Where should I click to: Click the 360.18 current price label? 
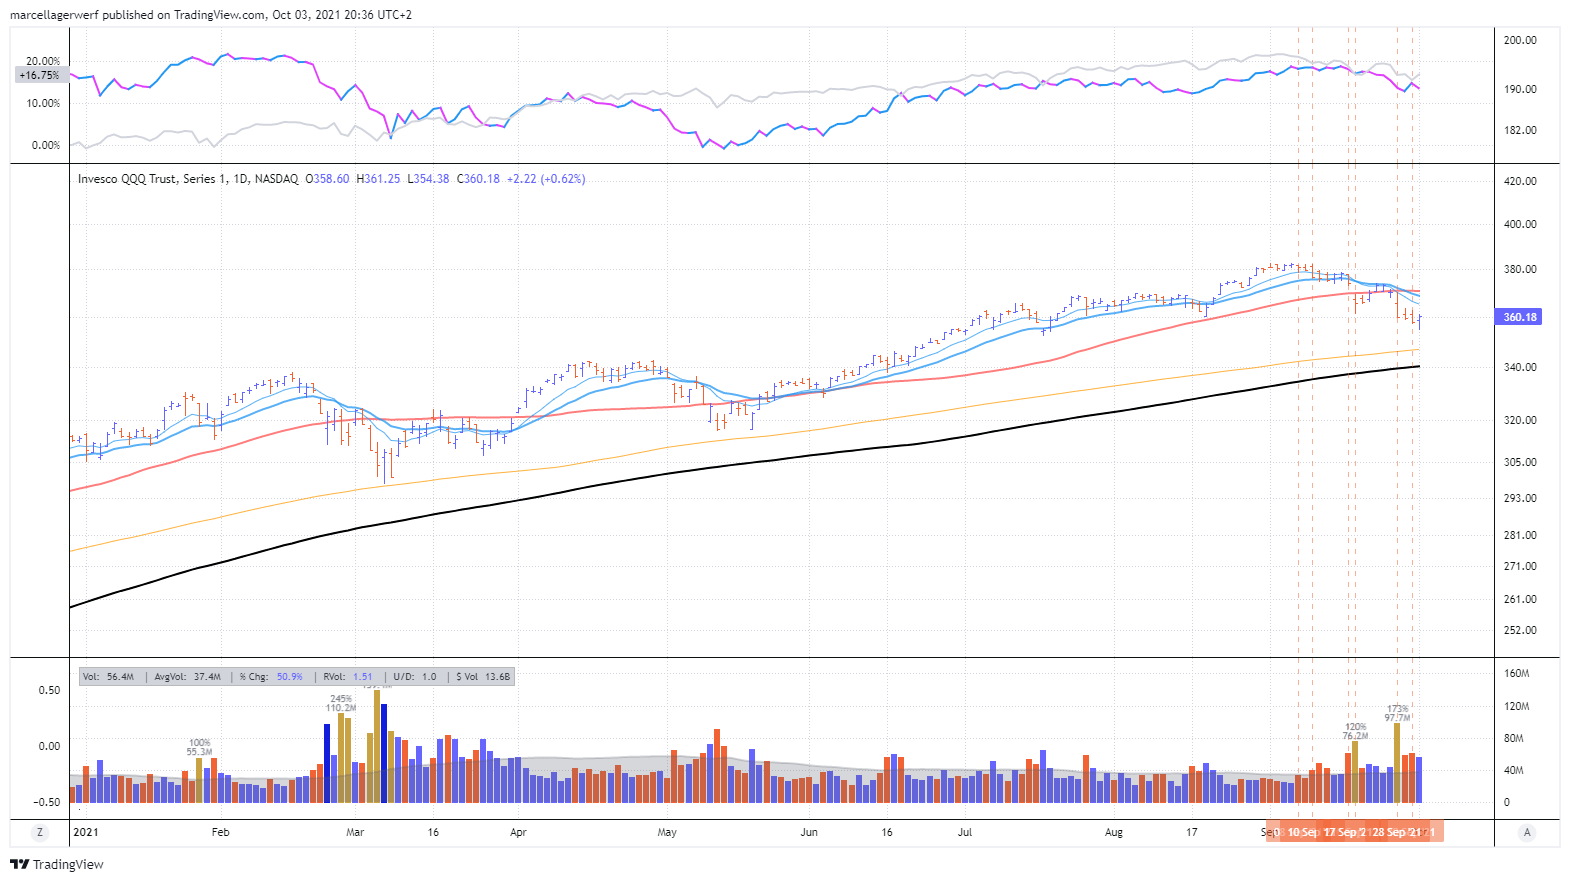coord(1520,317)
